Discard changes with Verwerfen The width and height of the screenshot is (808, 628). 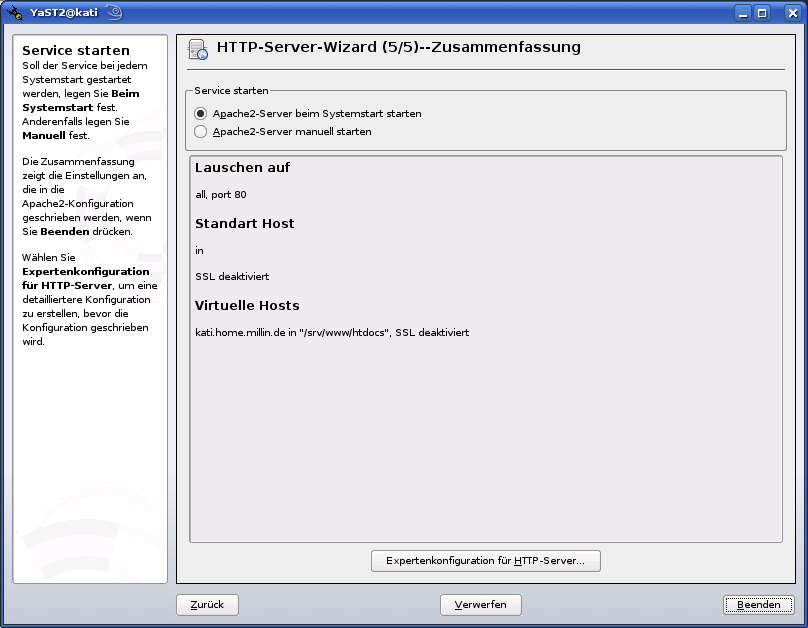tap(480, 605)
